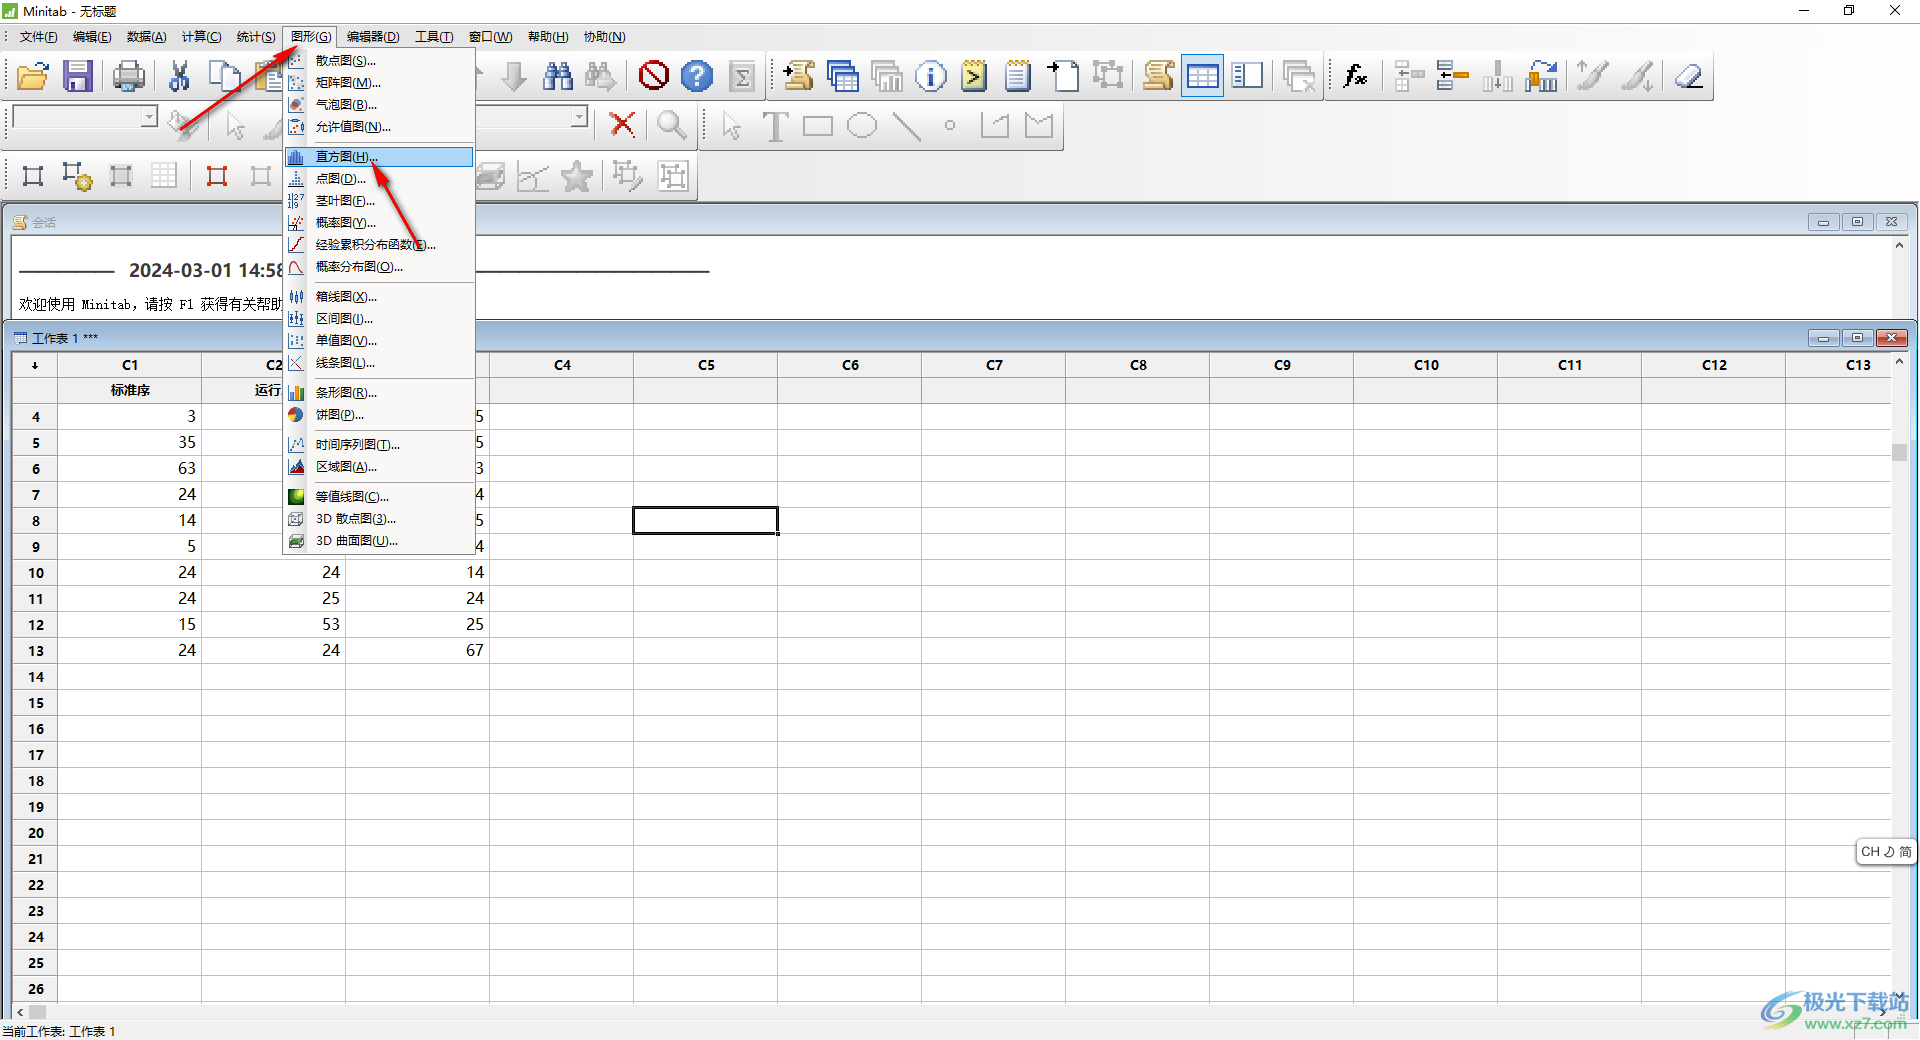This screenshot has width=1920, height=1040.
Task: Click the Show ReportPad notepad icon
Action: click(x=1018, y=76)
